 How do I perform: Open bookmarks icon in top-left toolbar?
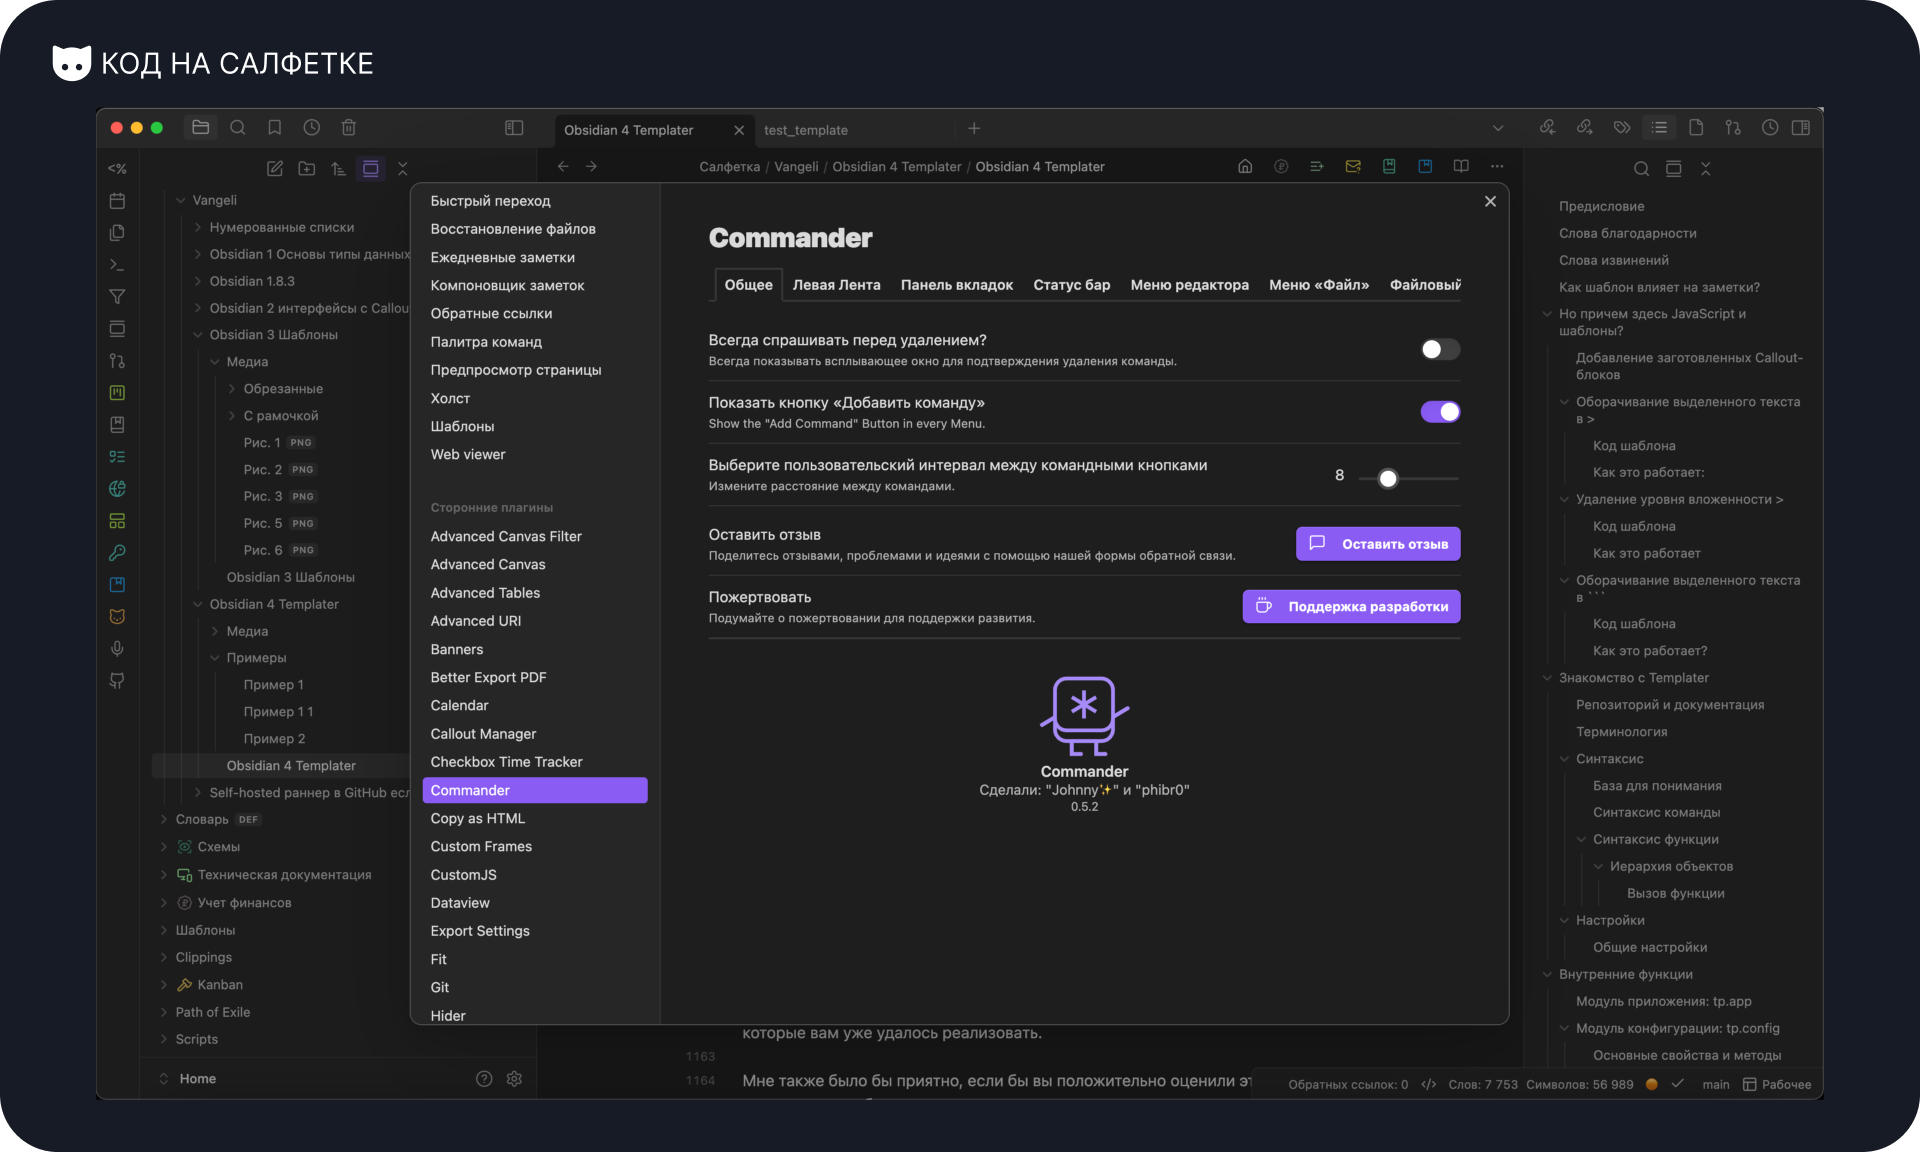275,128
